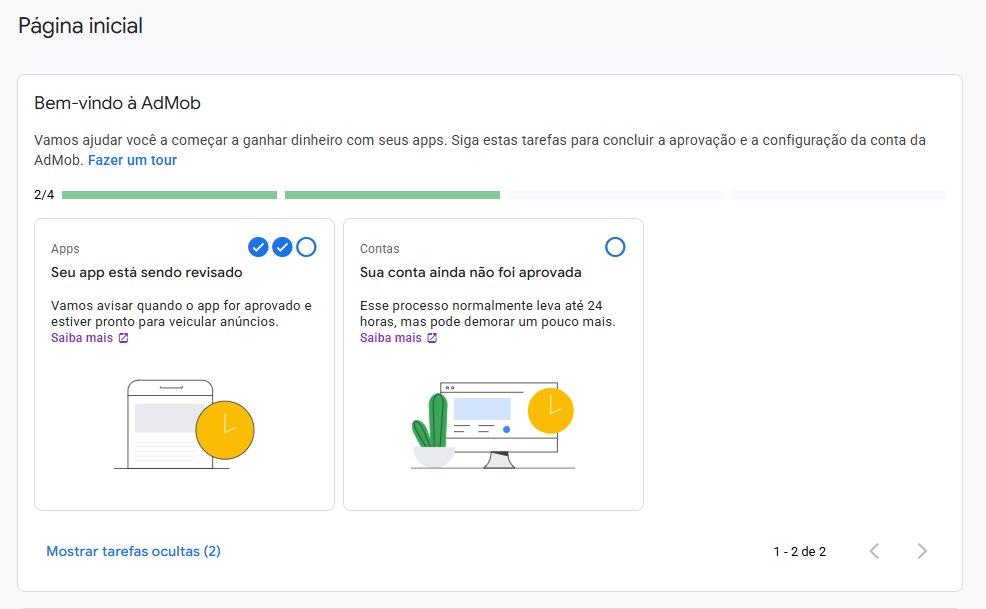
Task: Click the first green progress bar segment
Action: click(170, 195)
